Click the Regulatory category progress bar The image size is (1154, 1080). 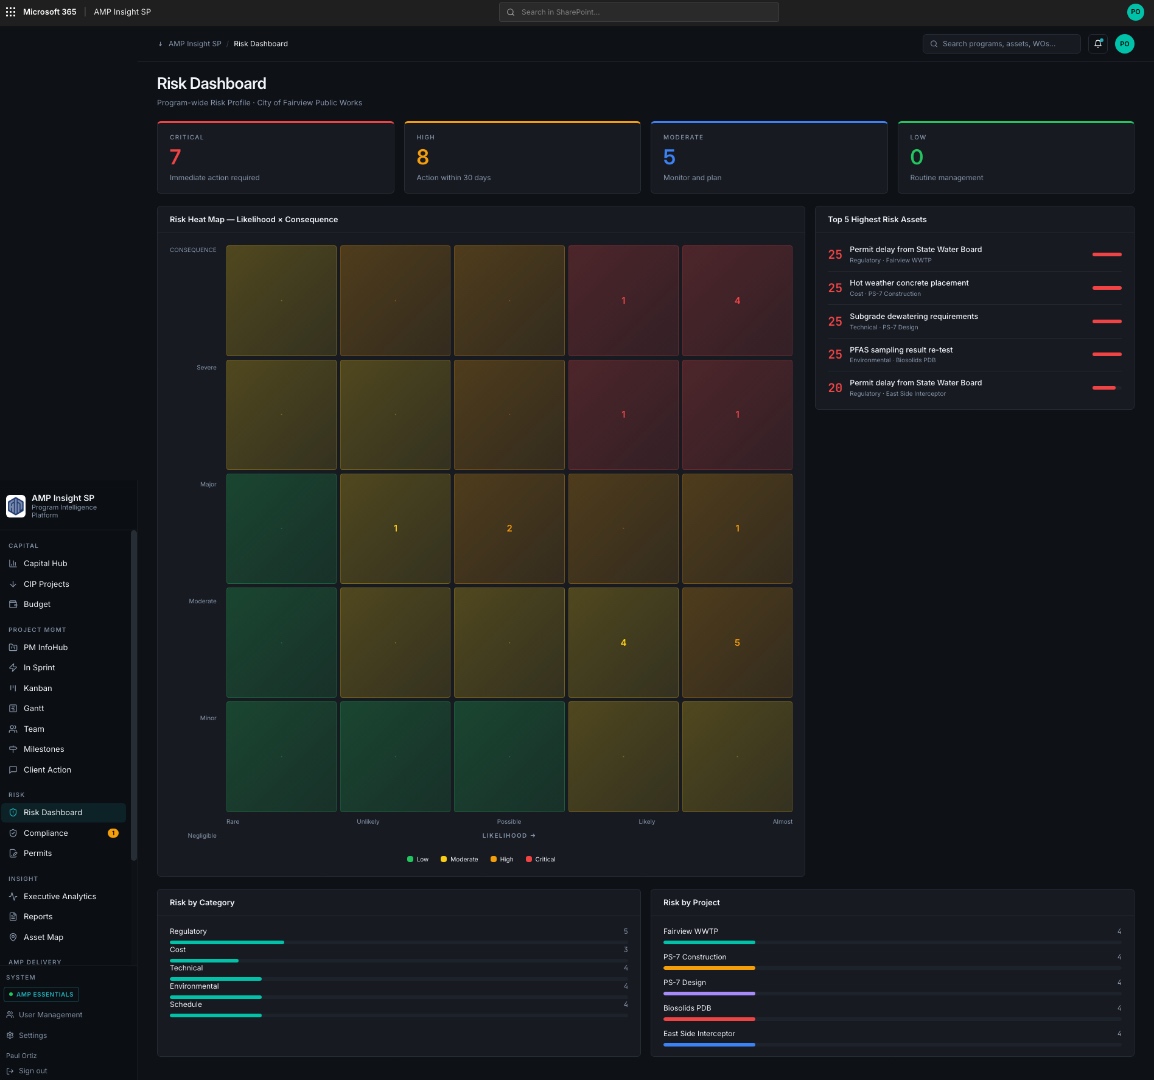(x=398, y=942)
